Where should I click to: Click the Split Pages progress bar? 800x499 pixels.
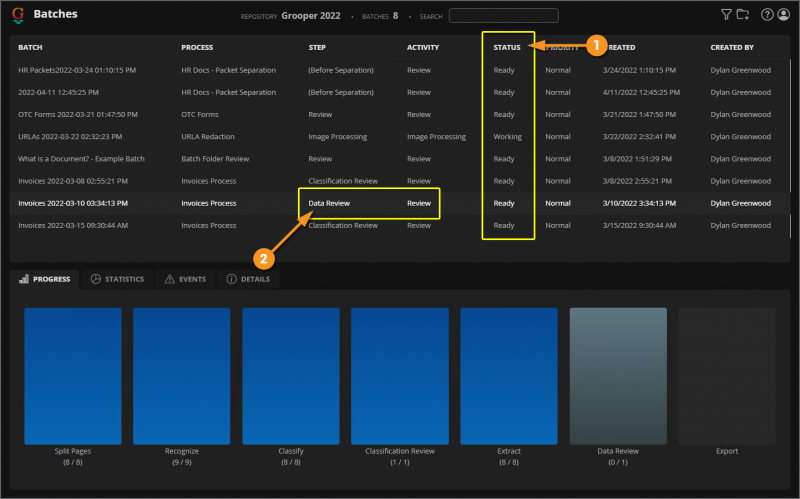coord(73,376)
